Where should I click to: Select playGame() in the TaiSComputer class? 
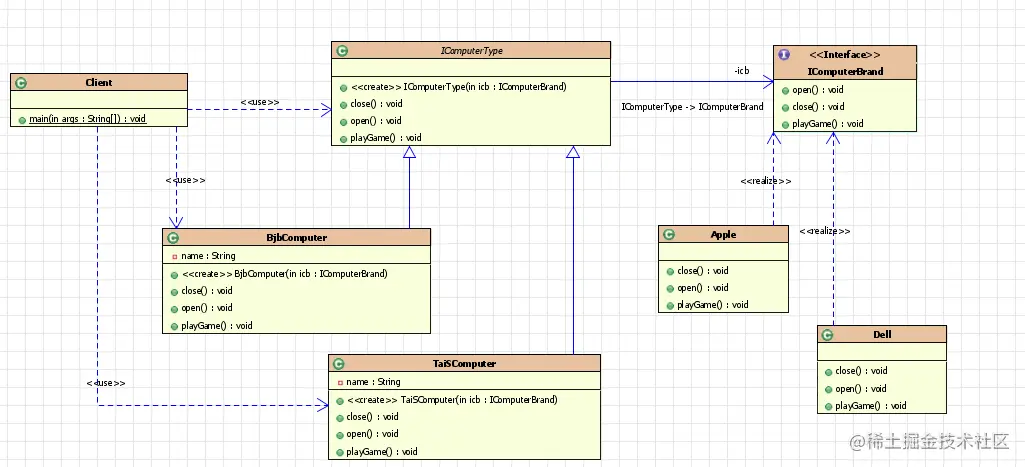point(382,452)
